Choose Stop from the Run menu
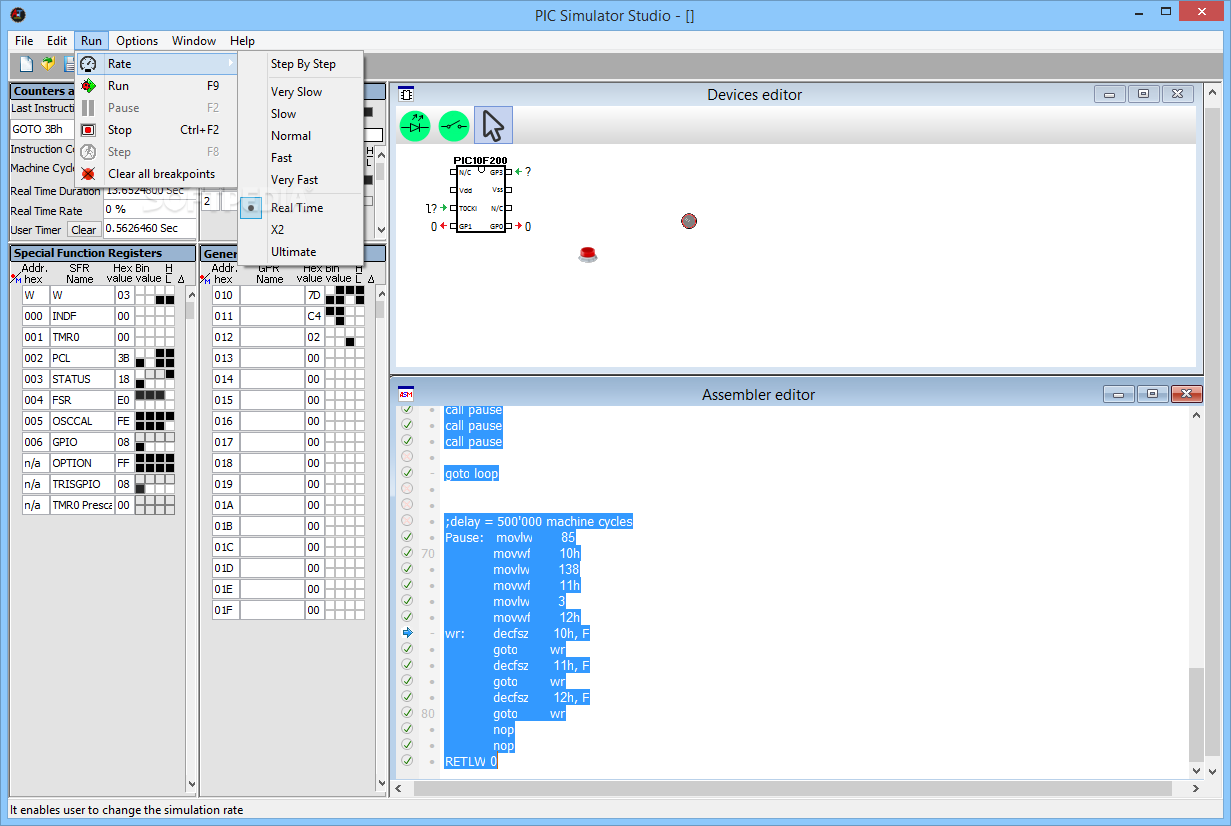The height and width of the screenshot is (826, 1231). point(157,130)
